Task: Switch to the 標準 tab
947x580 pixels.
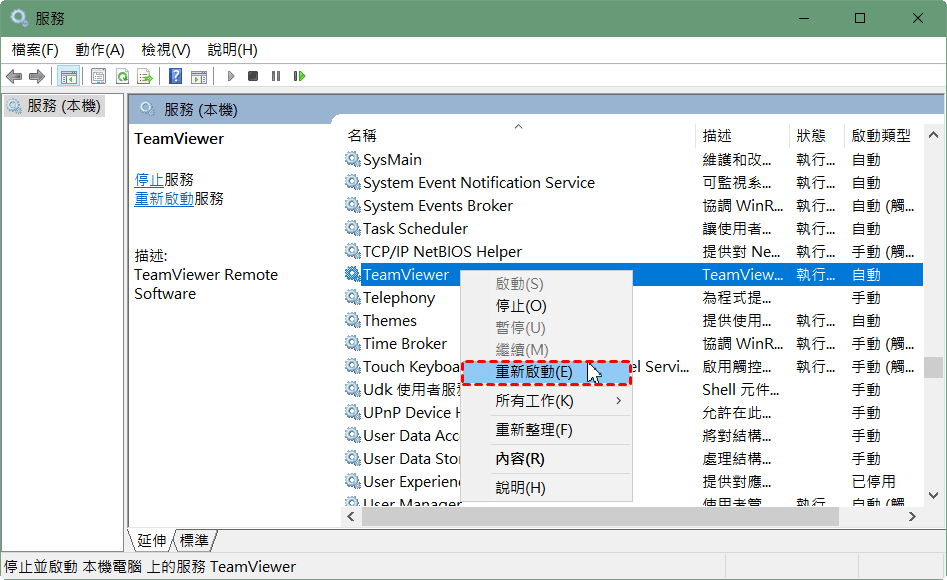Action: tap(194, 540)
